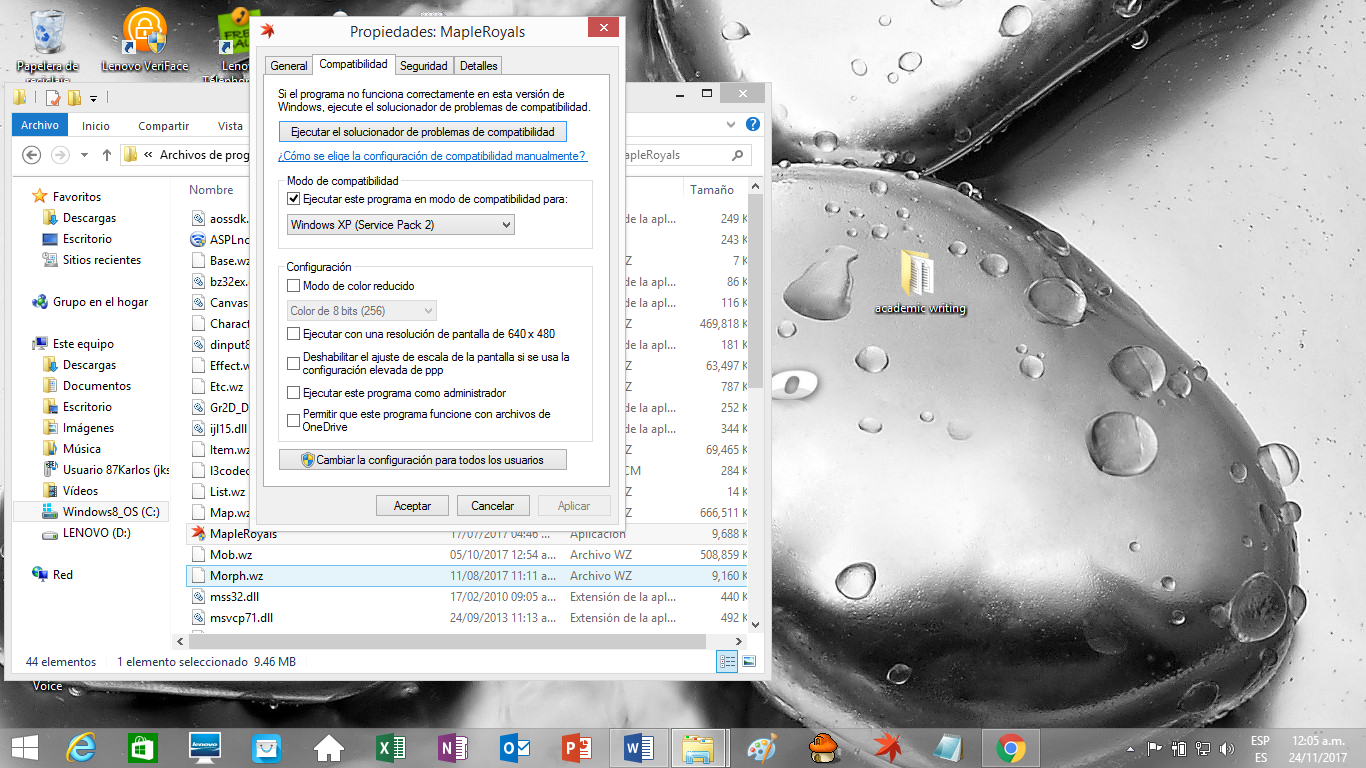Open the Windows Store taskbar icon
The image size is (1366, 768).
click(142, 747)
